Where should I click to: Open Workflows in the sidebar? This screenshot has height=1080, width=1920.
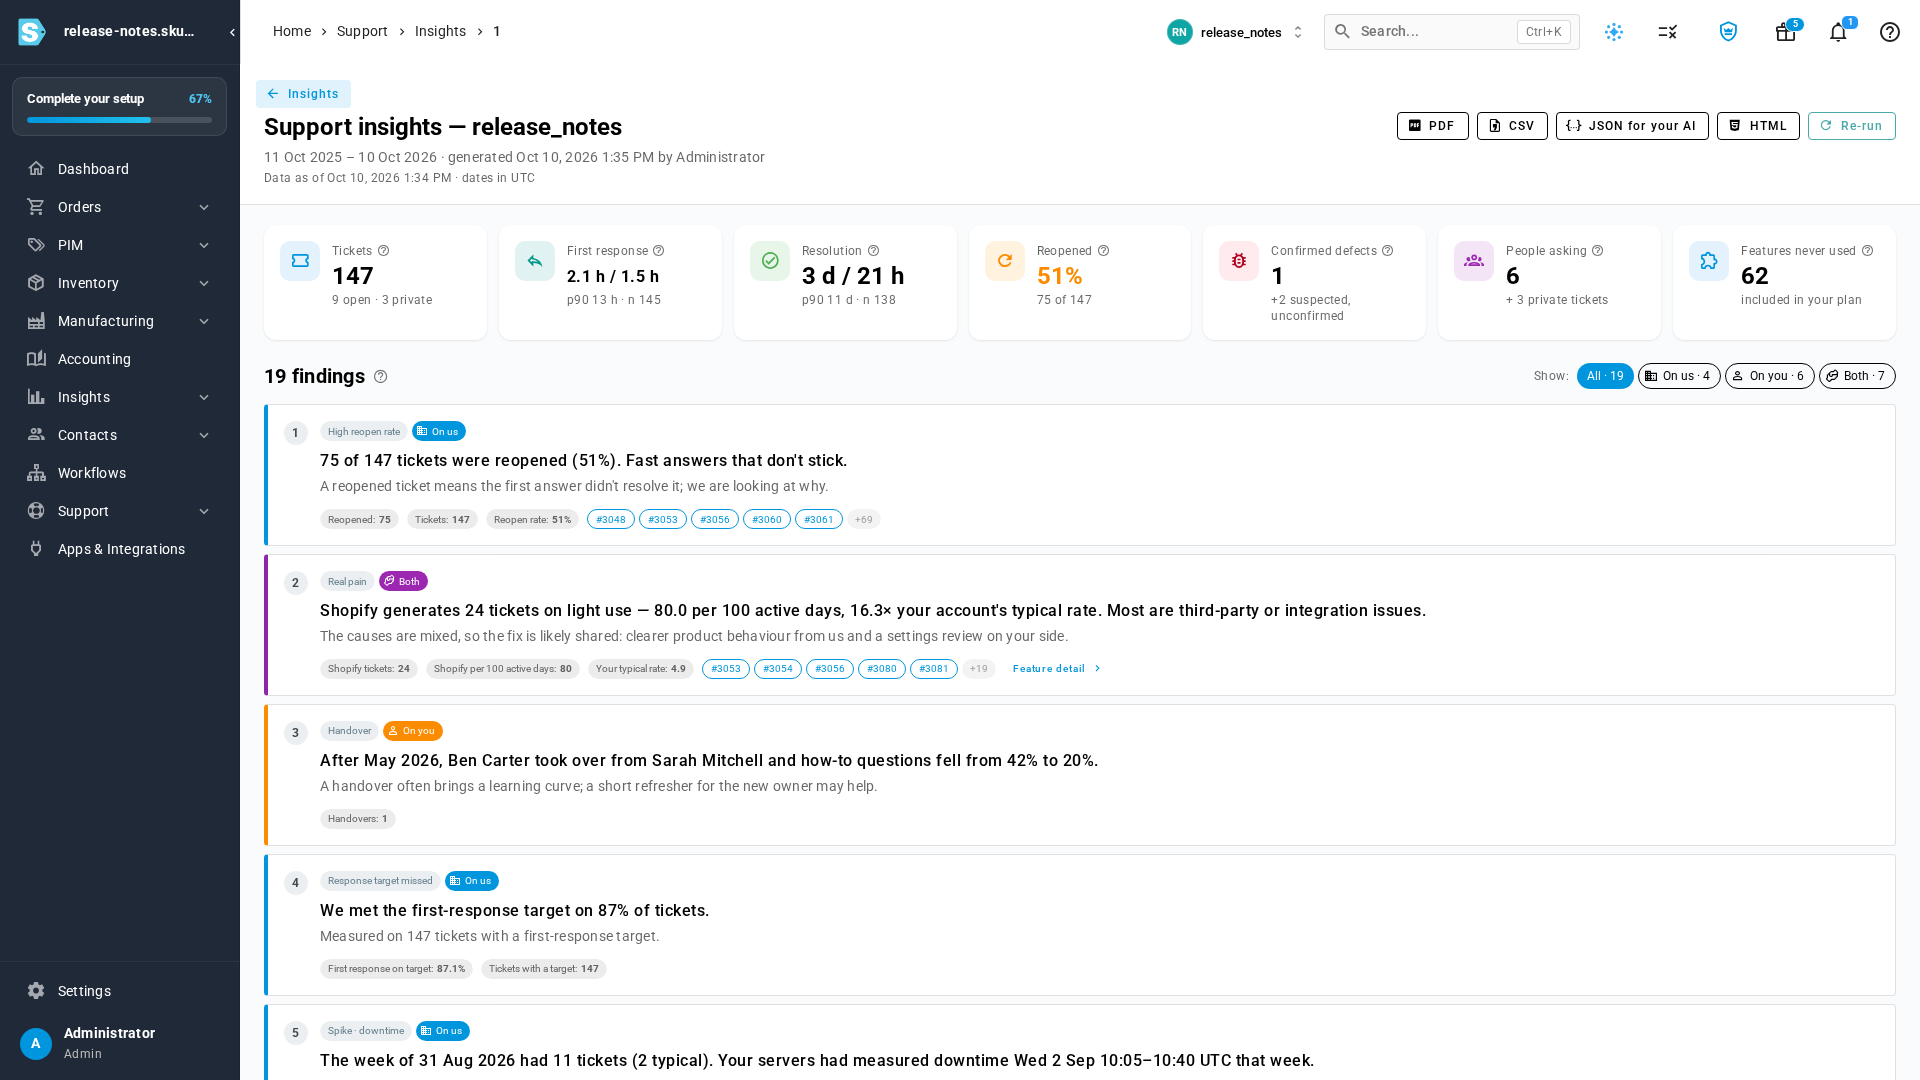click(120, 473)
